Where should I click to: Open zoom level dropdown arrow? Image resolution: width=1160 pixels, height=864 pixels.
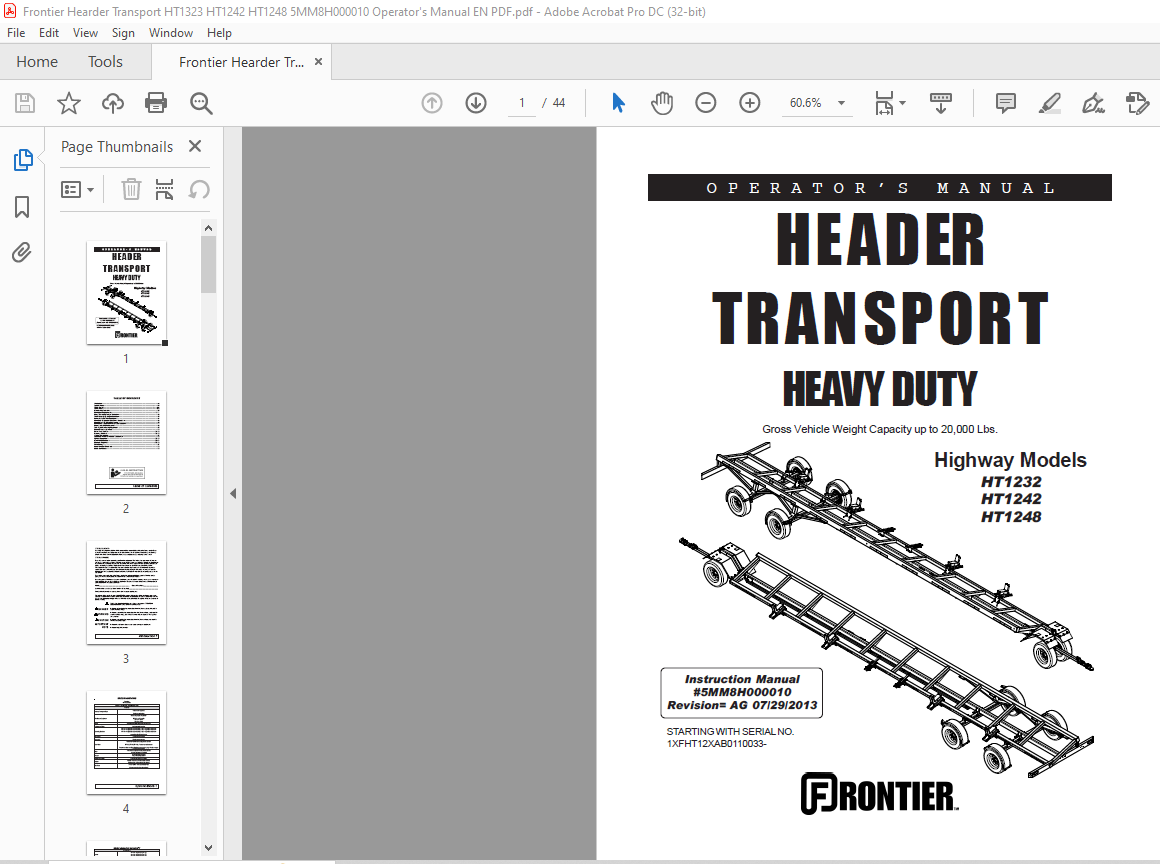(x=841, y=103)
